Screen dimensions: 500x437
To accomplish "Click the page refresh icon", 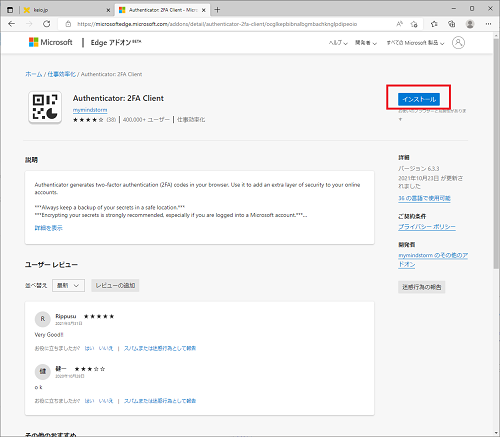I will (47, 24).
